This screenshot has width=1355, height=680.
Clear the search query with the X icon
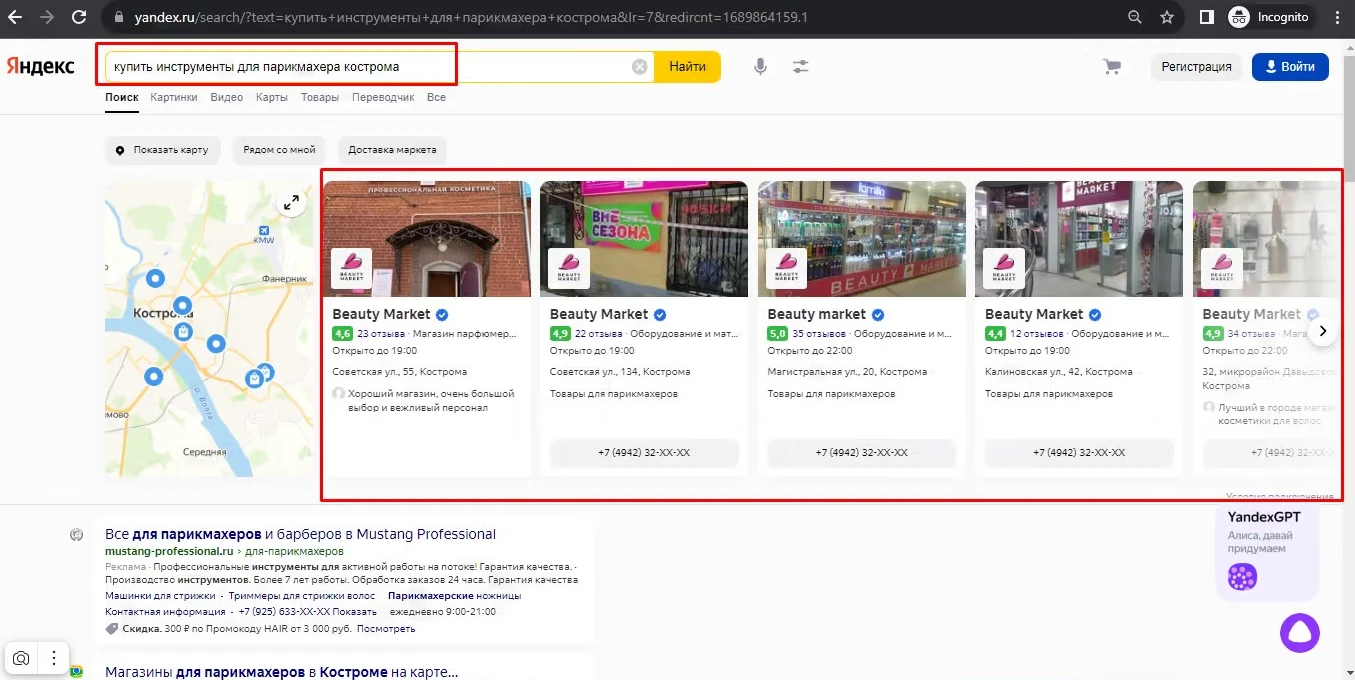pyautogui.click(x=640, y=67)
